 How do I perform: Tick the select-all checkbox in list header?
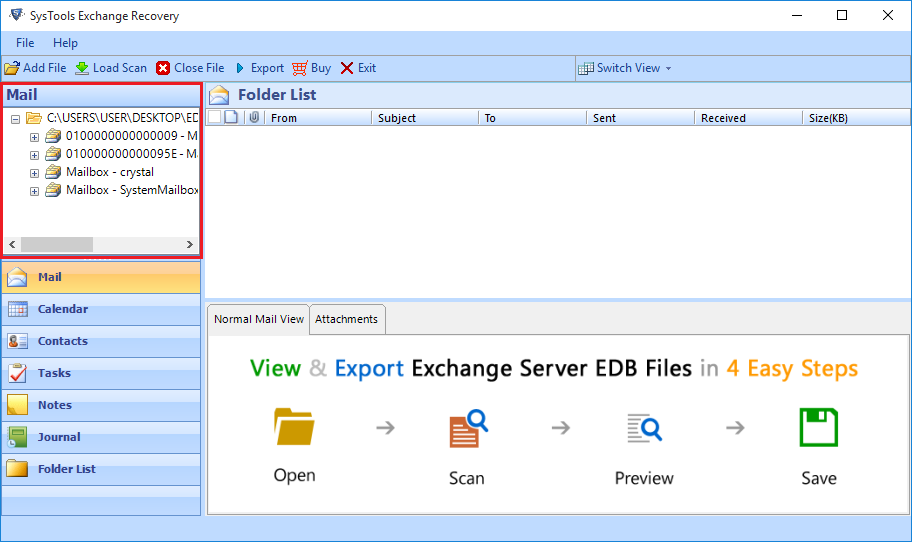(x=215, y=117)
